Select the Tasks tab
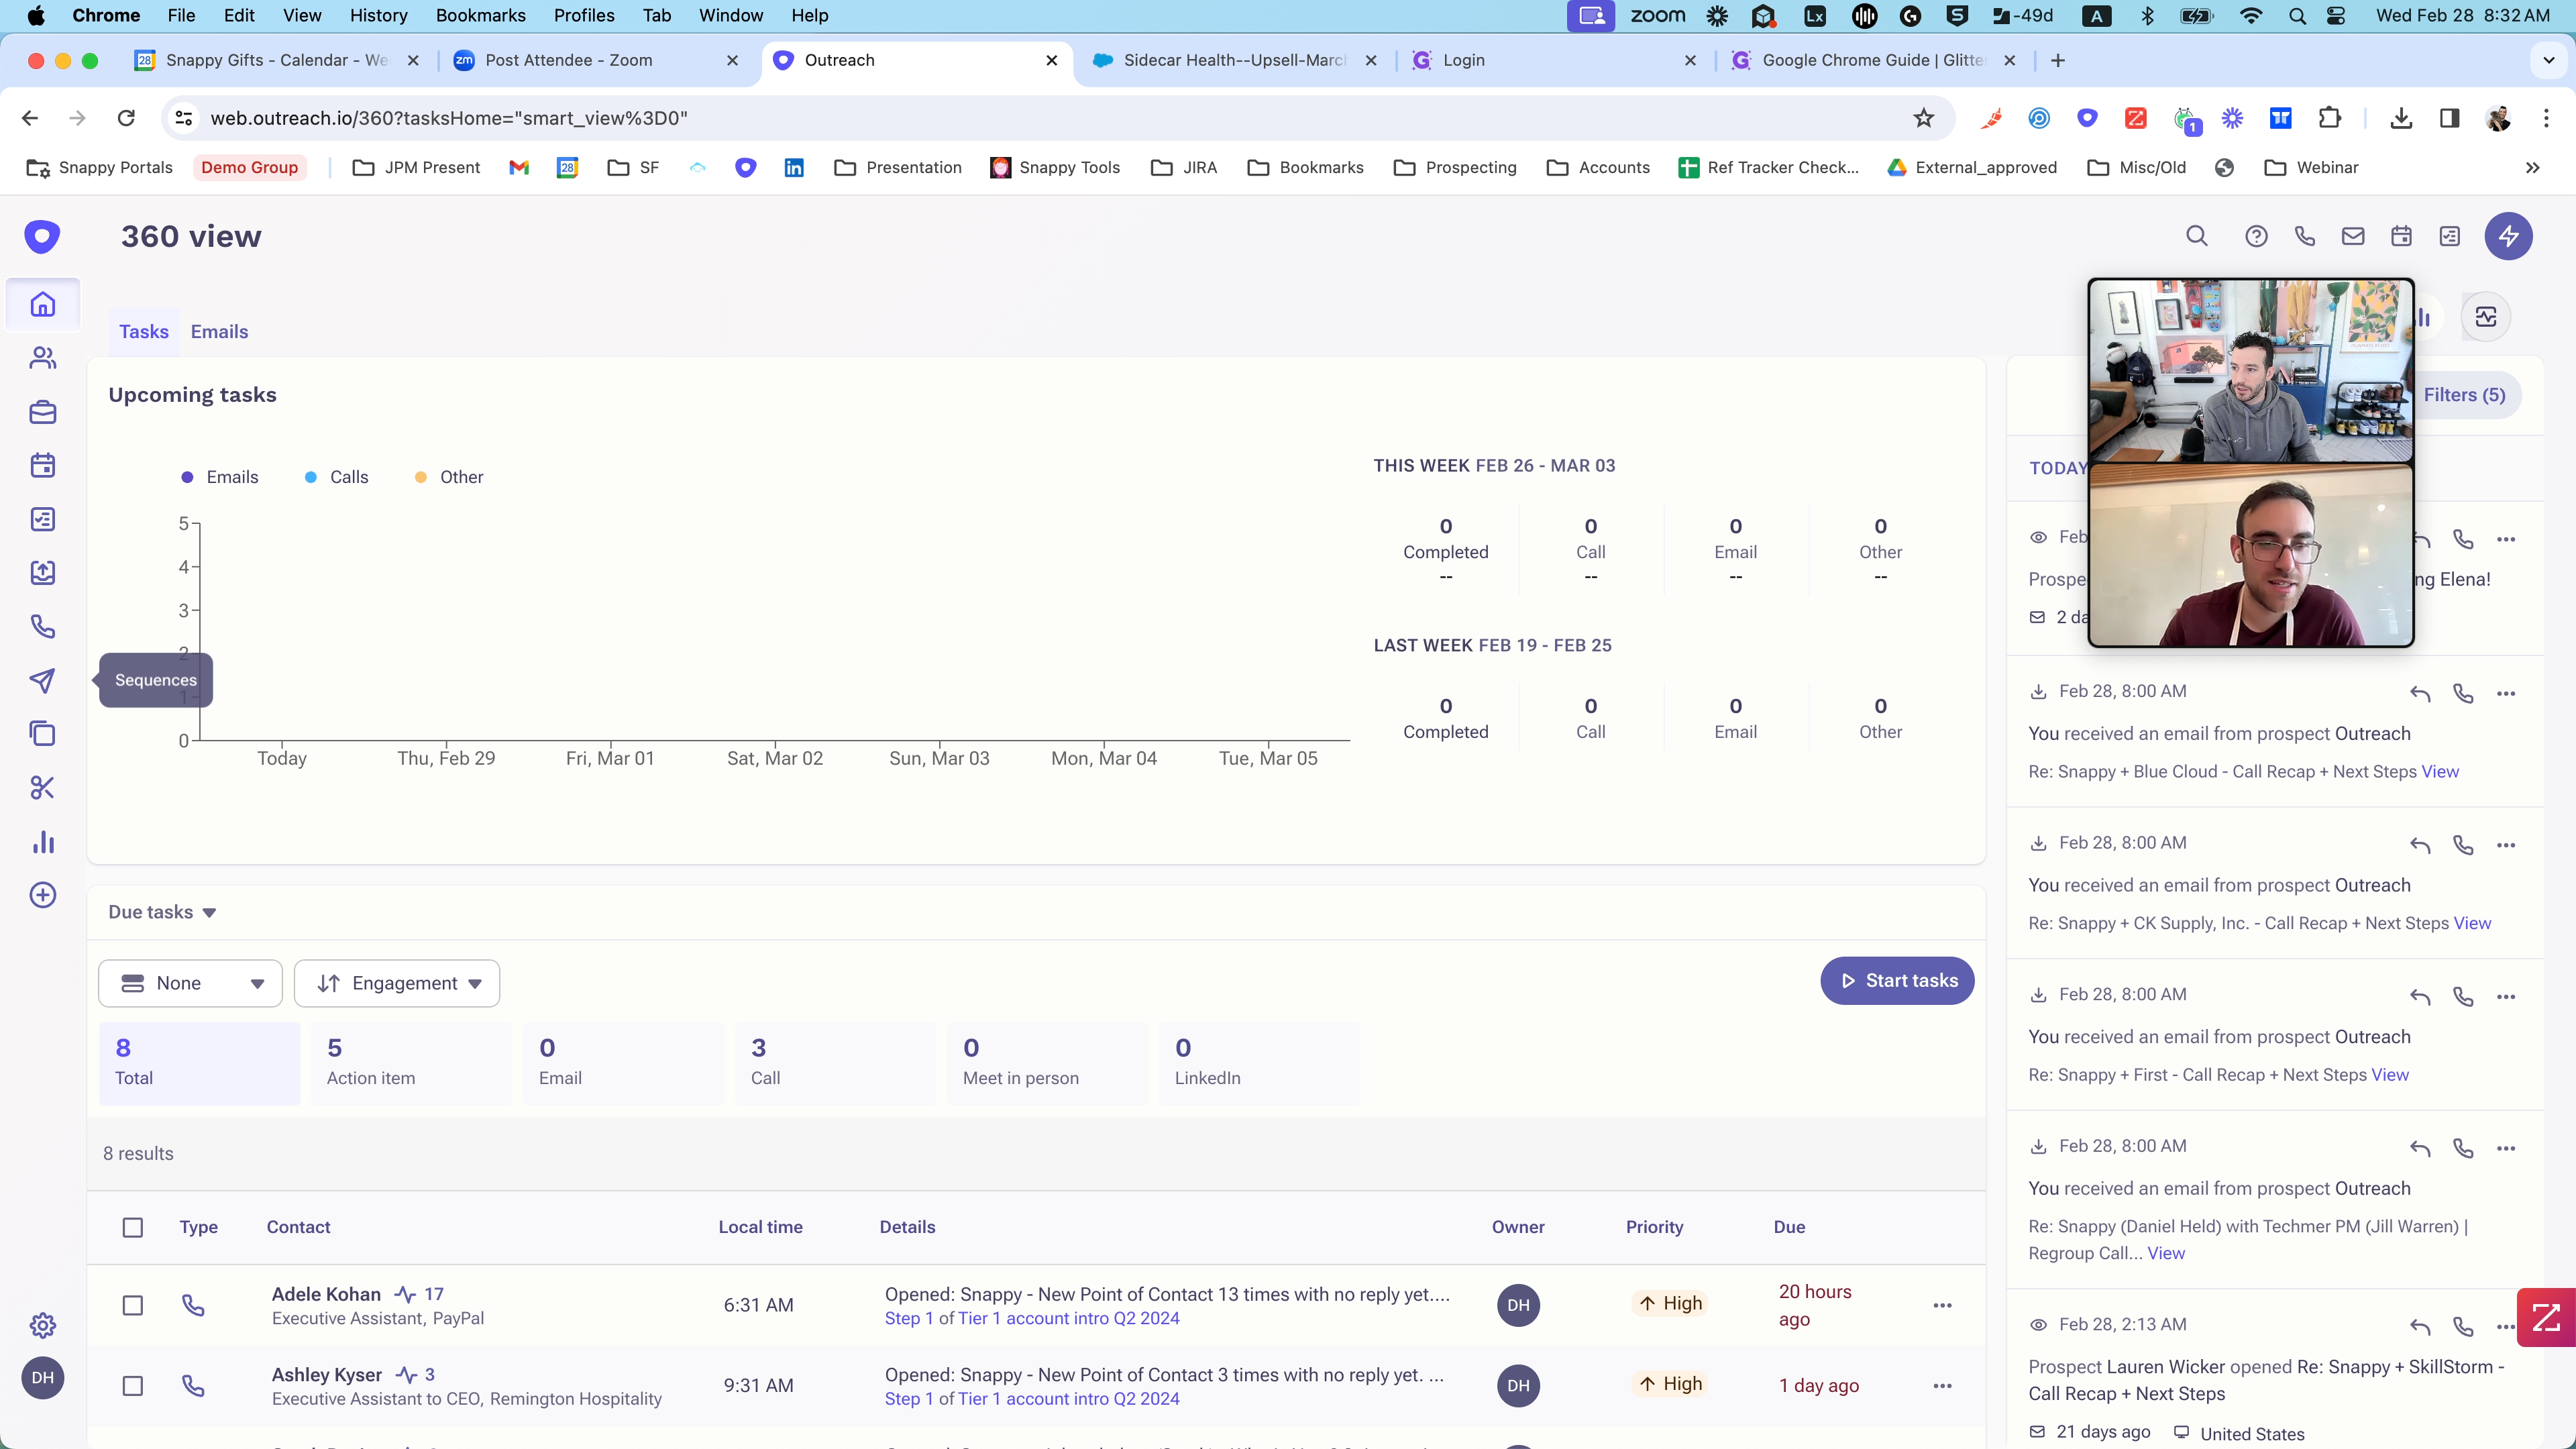Viewport: 2576px width, 1449px height. [x=144, y=332]
